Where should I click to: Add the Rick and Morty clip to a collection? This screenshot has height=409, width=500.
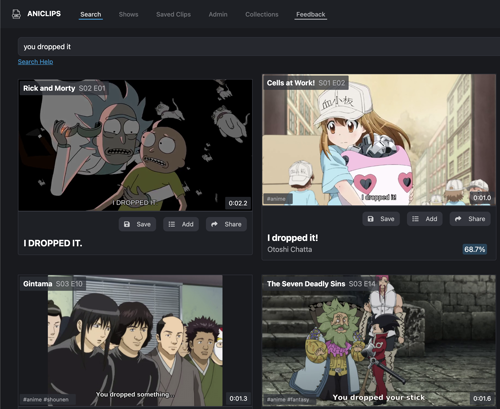[181, 224]
